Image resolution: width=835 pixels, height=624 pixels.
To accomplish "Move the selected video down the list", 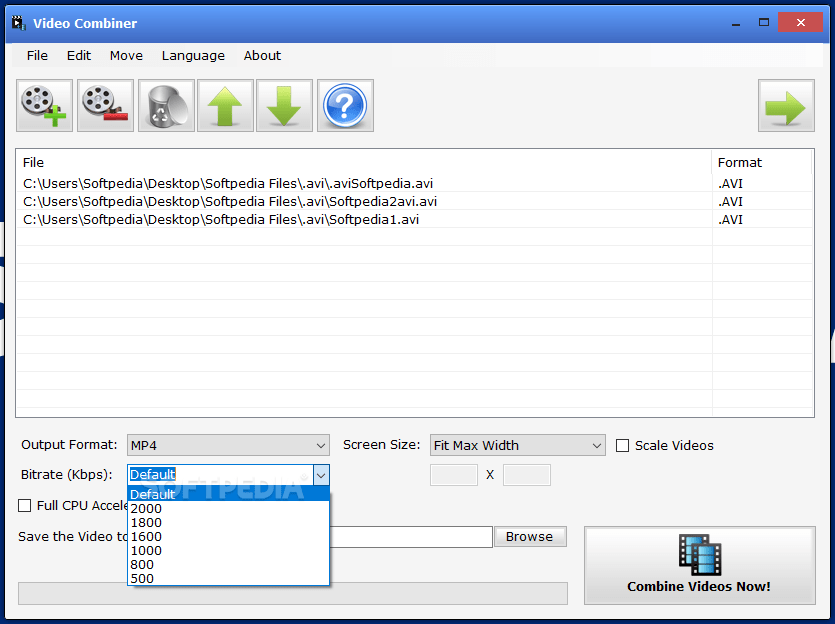I will (285, 104).
